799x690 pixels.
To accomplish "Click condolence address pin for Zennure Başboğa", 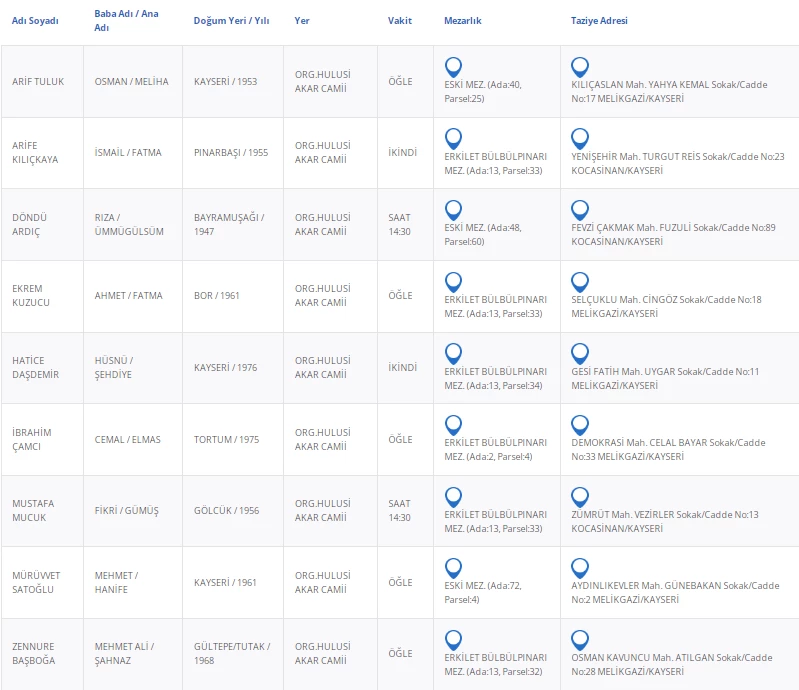I will pyautogui.click(x=579, y=639).
